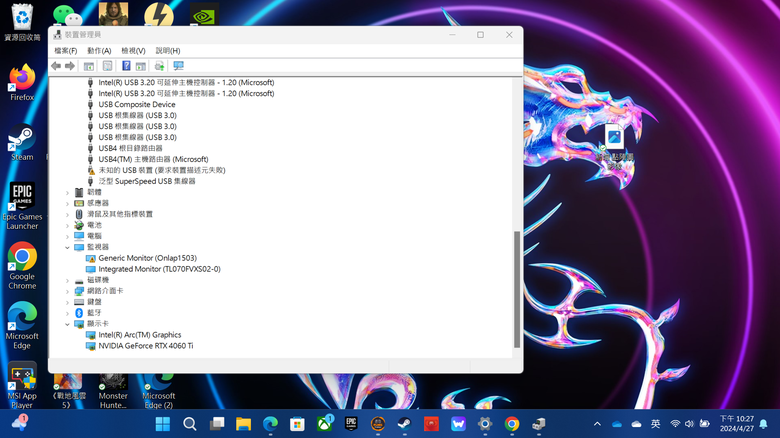This screenshot has height=438, width=780.
Task: Click the image file icon on the desktop
Action: tap(615, 147)
